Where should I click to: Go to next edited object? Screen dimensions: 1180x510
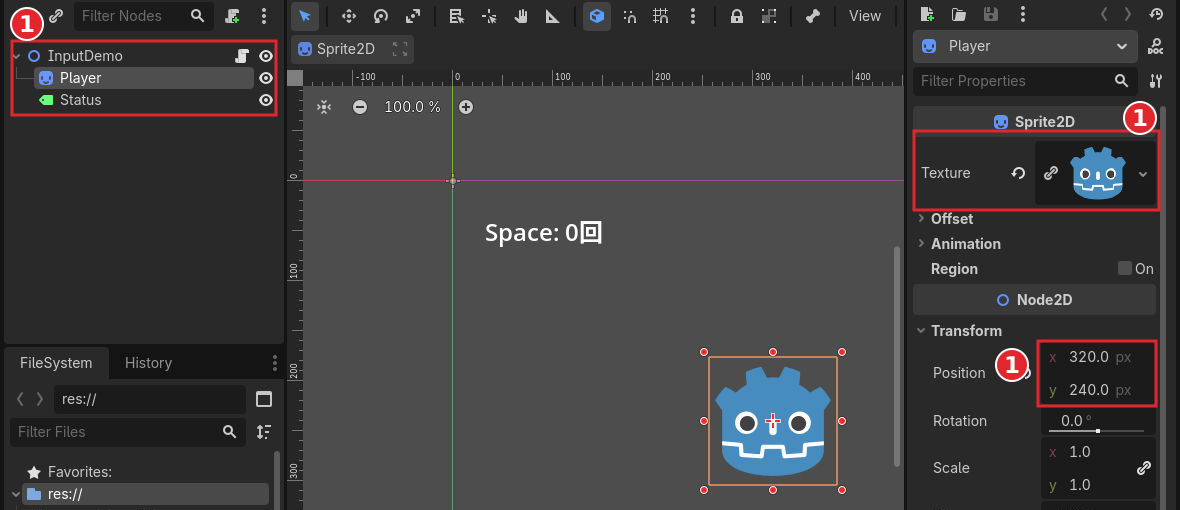pos(1127,14)
